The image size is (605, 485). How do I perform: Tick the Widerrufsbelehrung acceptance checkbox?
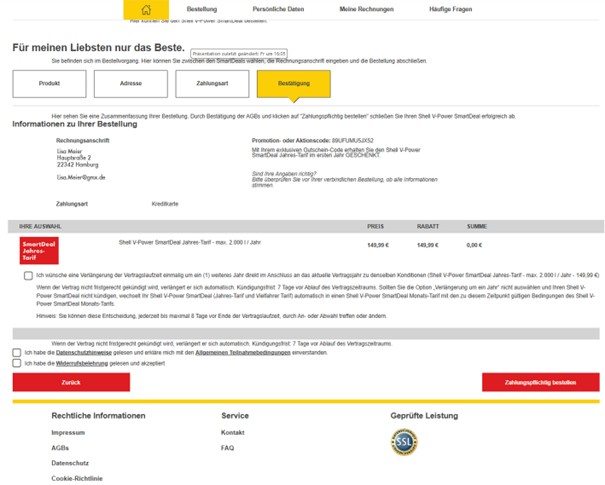coord(17,363)
